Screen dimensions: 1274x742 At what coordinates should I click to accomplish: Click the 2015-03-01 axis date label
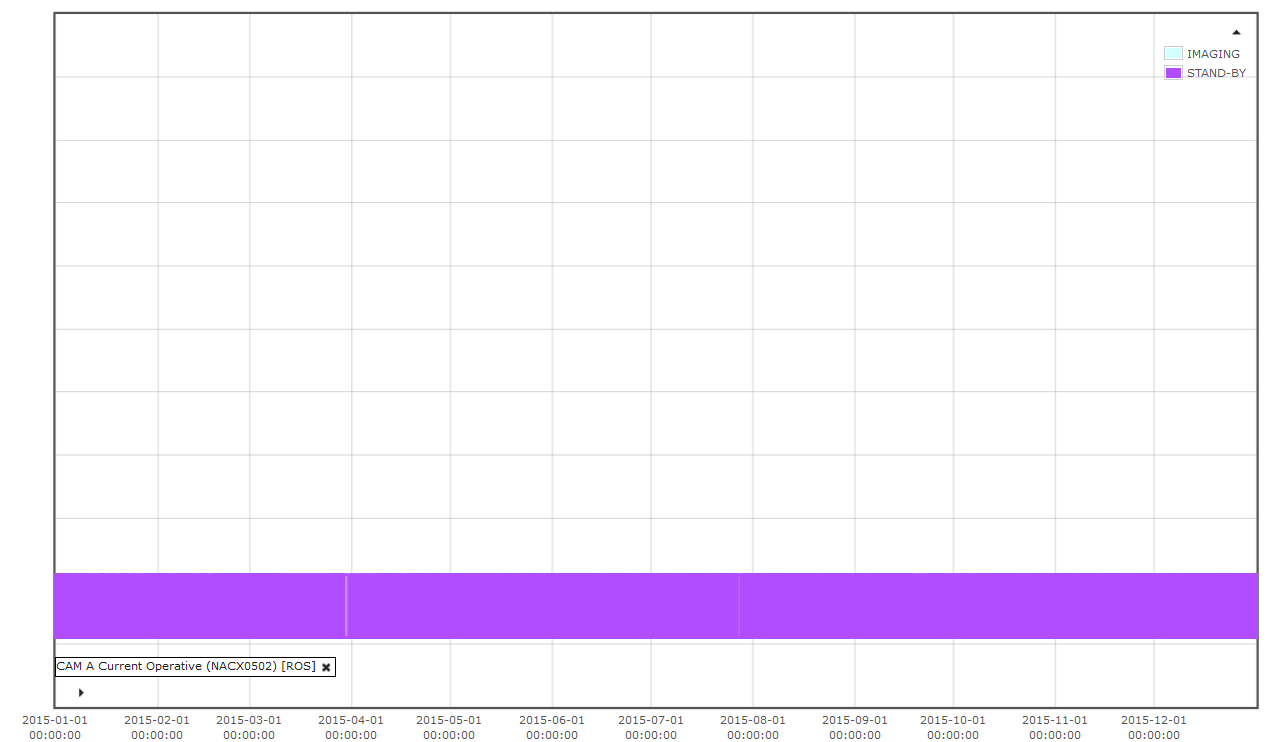pos(249,727)
